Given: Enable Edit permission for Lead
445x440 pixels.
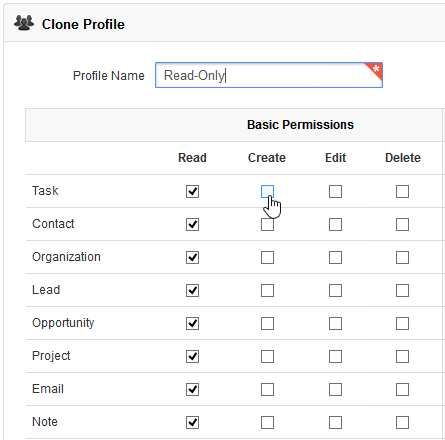Looking at the screenshot, I should tap(335, 290).
